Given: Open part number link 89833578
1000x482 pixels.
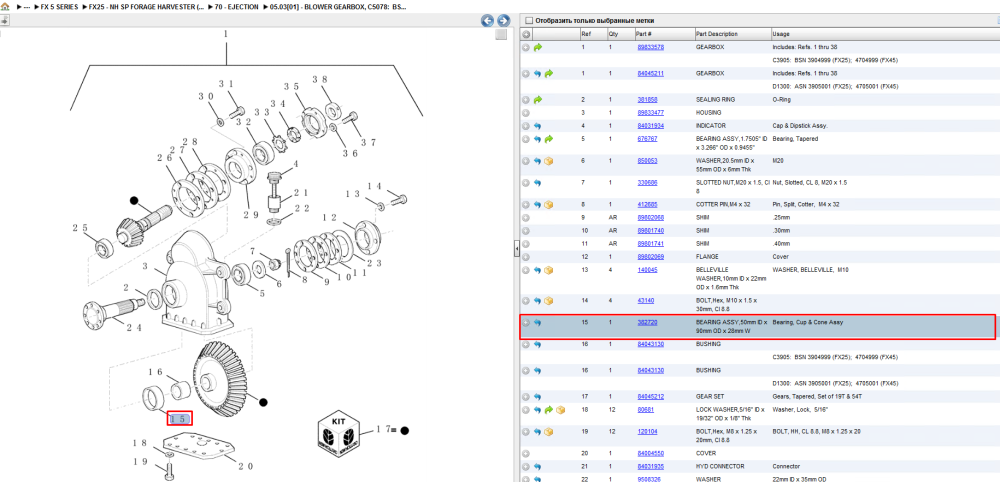Looking at the screenshot, I should [x=651, y=47].
